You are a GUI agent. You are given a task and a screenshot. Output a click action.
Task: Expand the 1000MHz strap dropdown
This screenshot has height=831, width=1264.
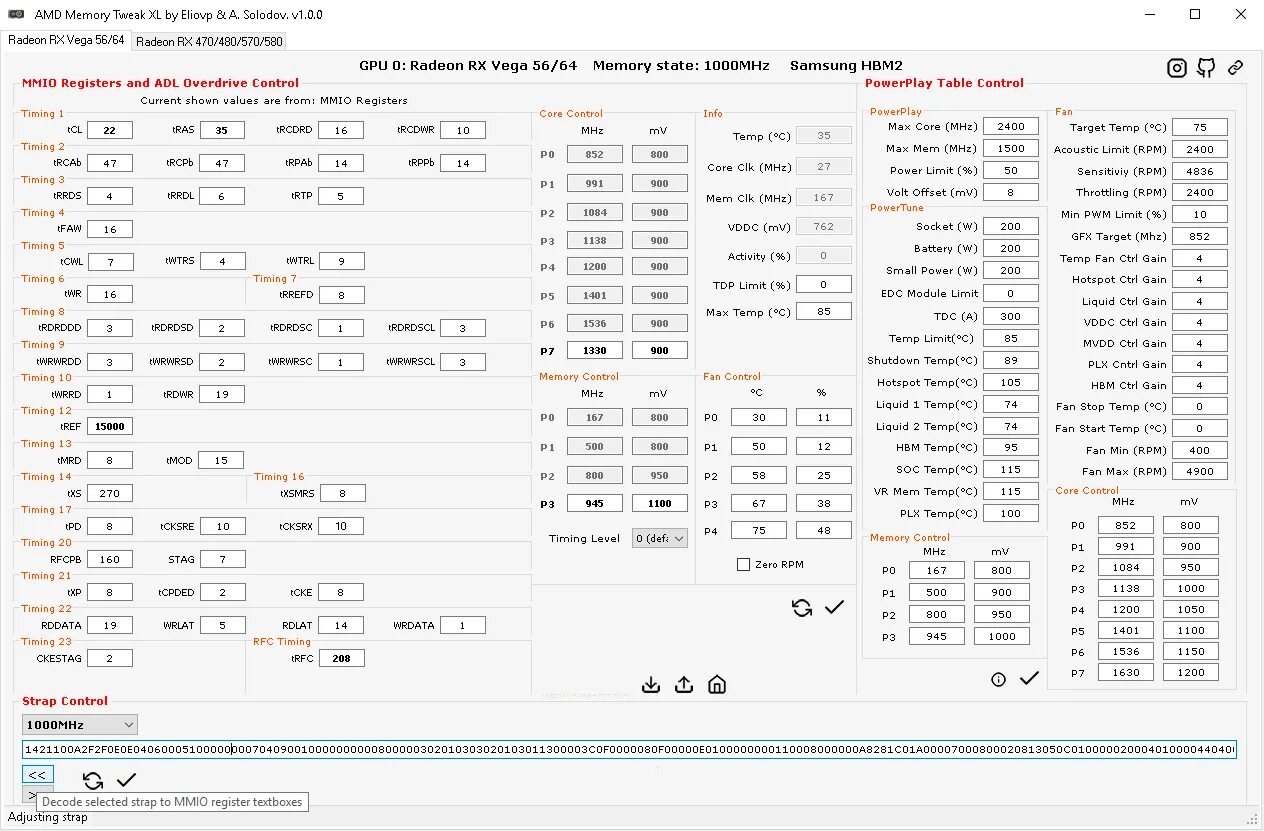(80, 725)
